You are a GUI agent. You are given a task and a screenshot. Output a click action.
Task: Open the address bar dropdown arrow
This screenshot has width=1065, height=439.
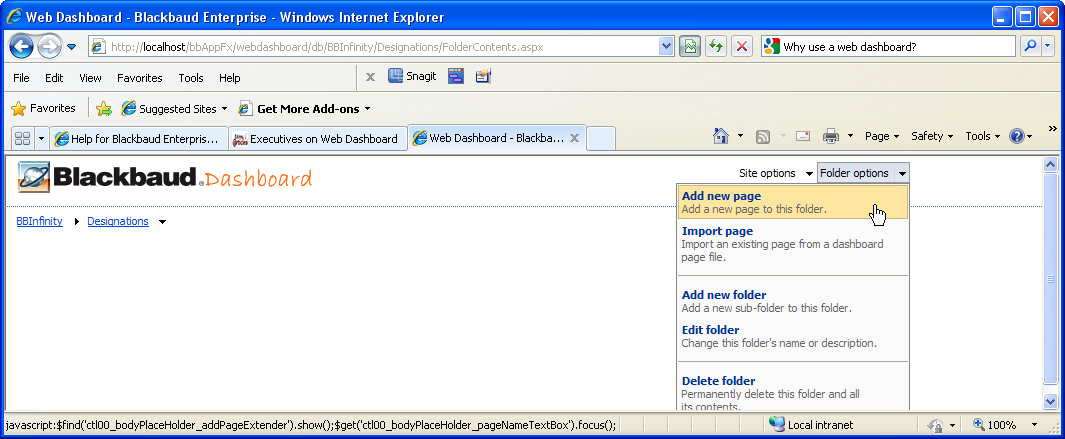coord(667,47)
